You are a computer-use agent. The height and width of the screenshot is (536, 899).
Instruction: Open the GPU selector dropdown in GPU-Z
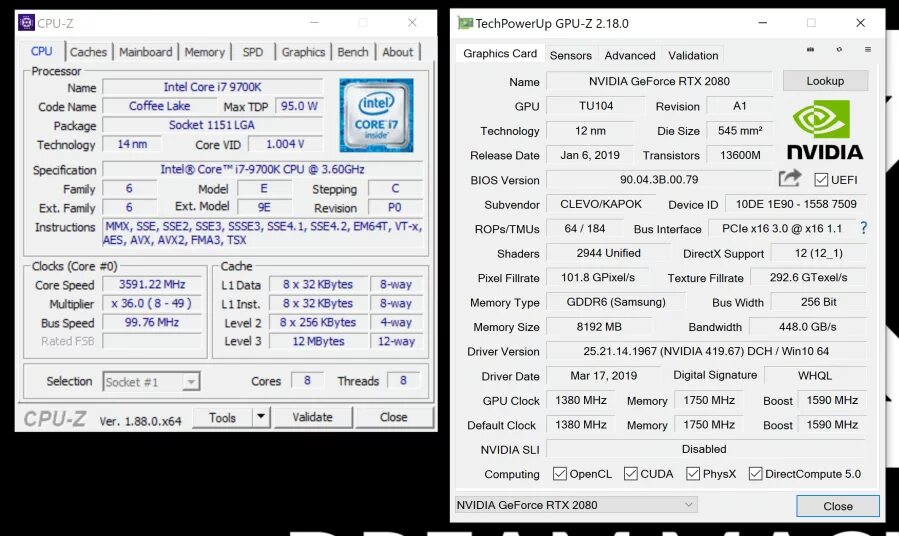pyautogui.click(x=576, y=505)
